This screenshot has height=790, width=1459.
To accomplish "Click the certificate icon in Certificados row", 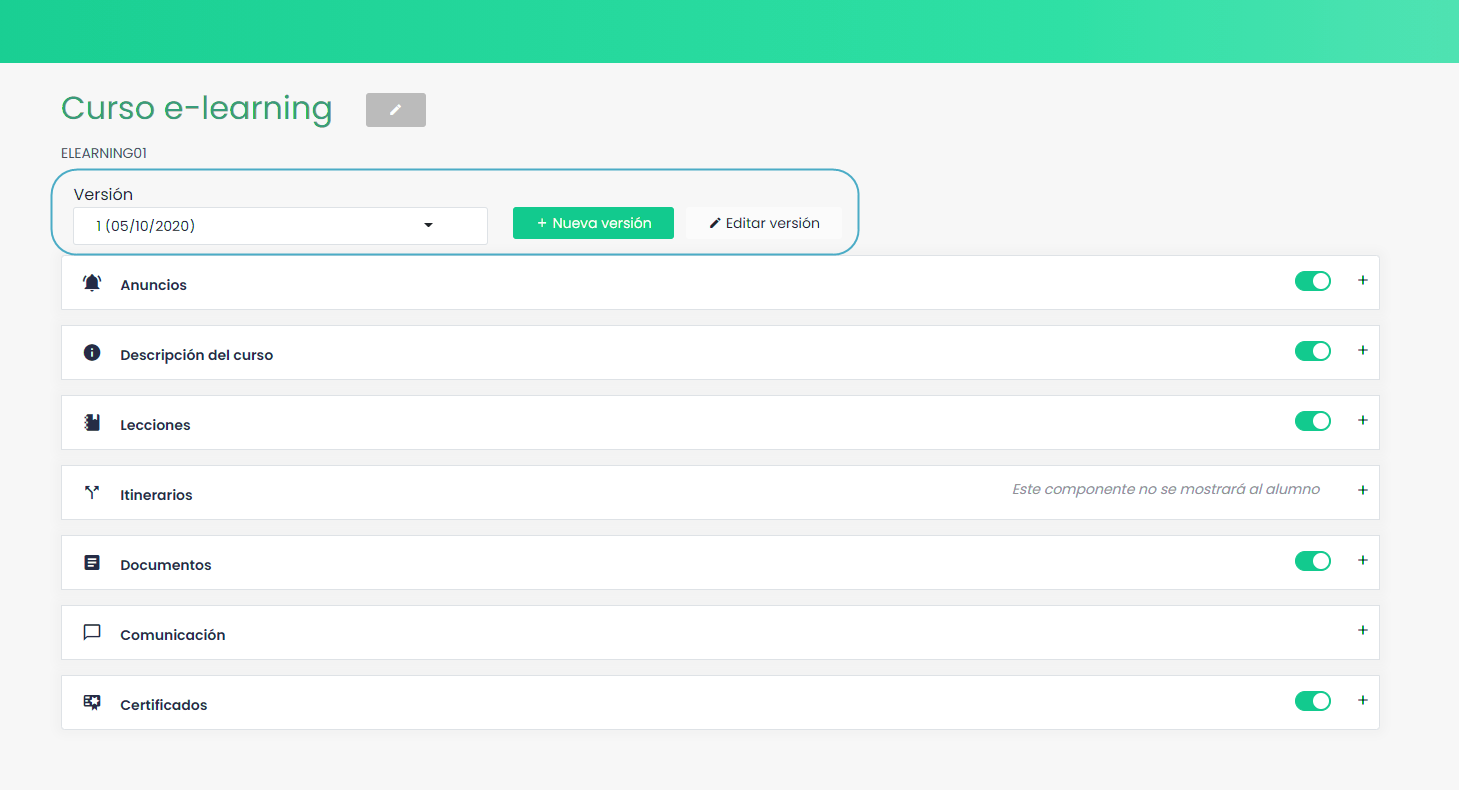I will pyautogui.click(x=92, y=703).
